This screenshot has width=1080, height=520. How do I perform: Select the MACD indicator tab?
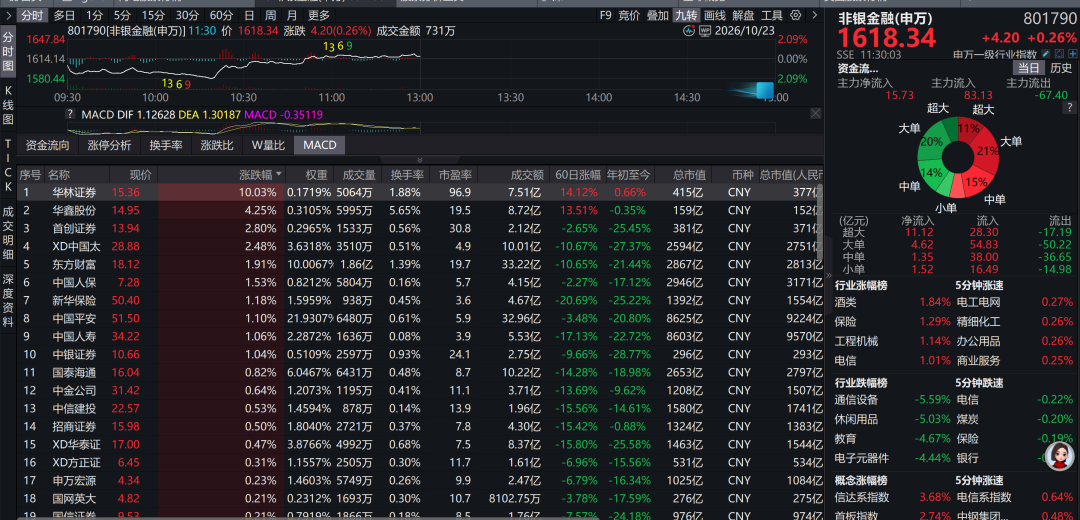[x=320, y=145]
